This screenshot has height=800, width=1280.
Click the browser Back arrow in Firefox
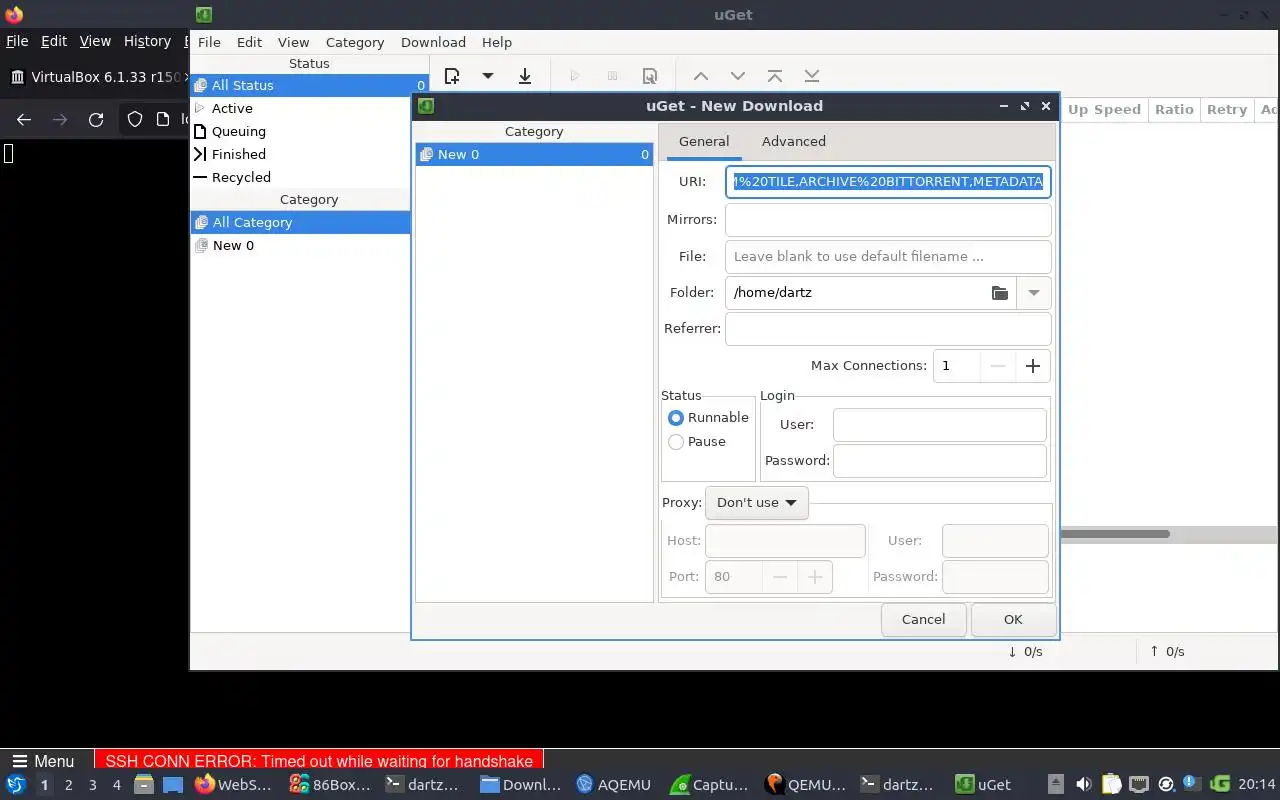coord(24,119)
